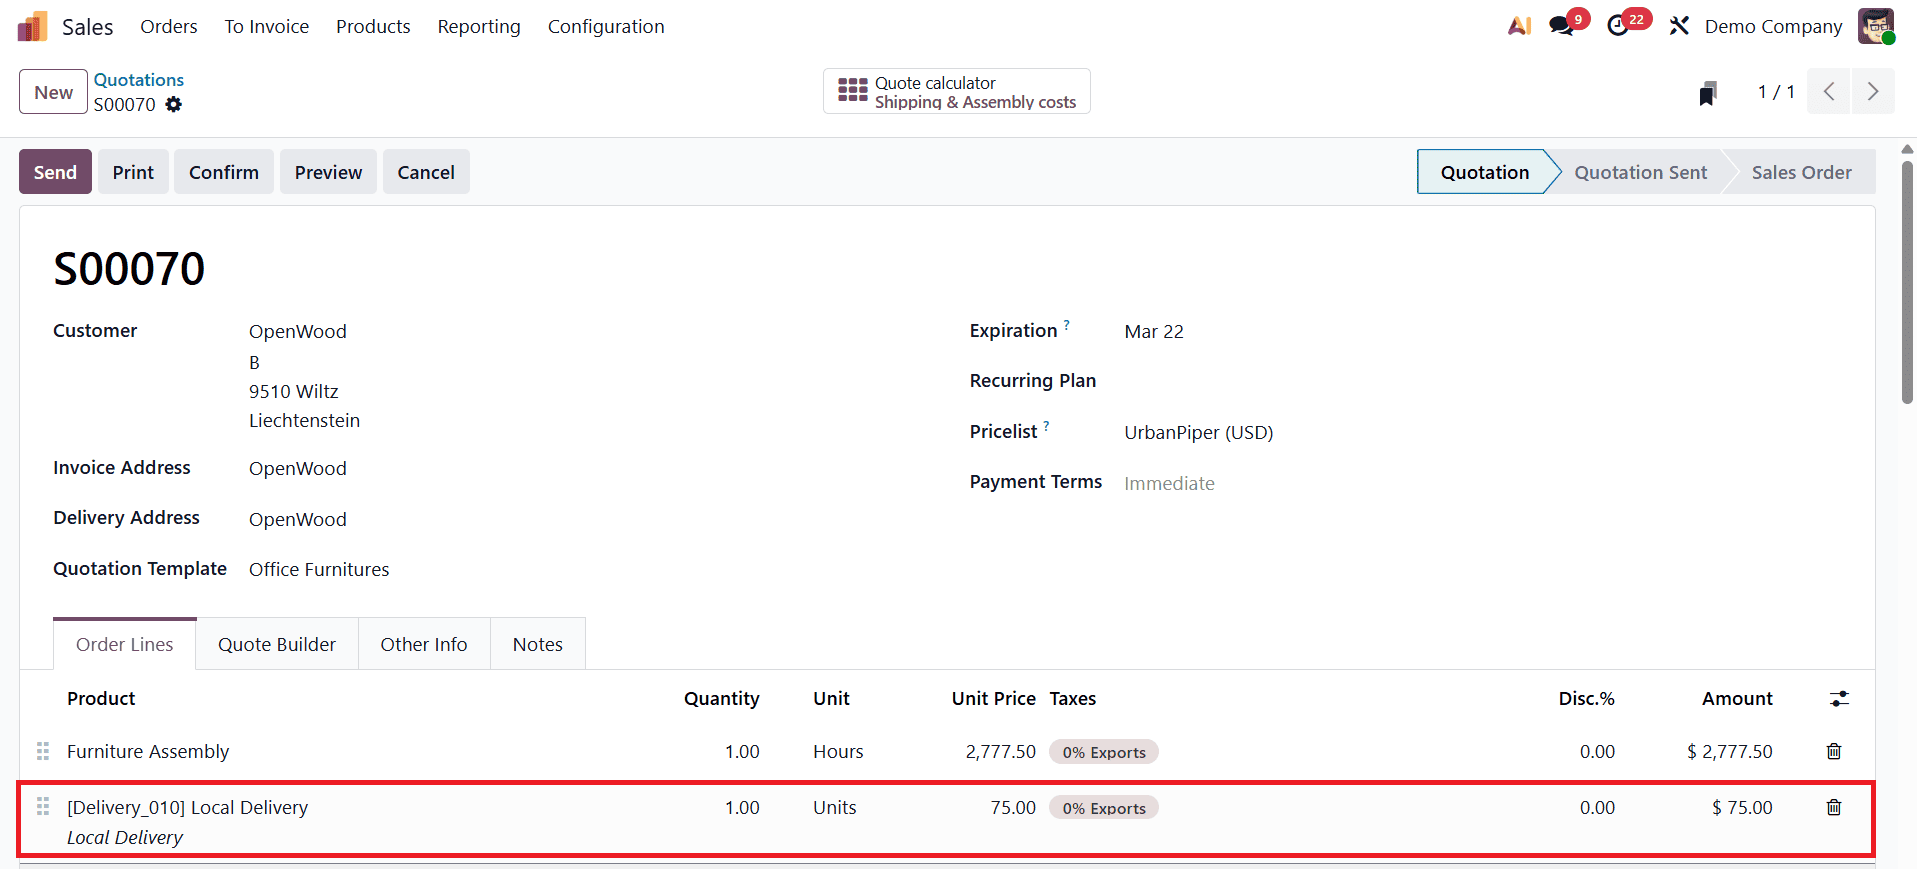Viewport: 1917px width, 869px height.
Task: Click the Furniture Assembly product cell
Action: 148,751
